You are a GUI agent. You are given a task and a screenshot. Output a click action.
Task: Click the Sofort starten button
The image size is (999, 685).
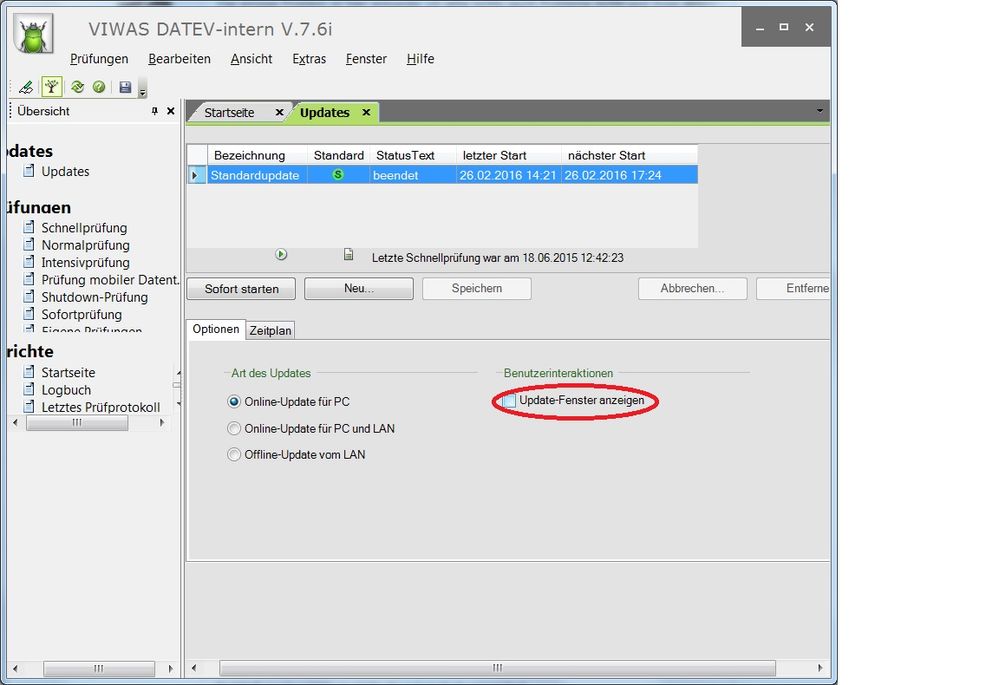click(241, 289)
